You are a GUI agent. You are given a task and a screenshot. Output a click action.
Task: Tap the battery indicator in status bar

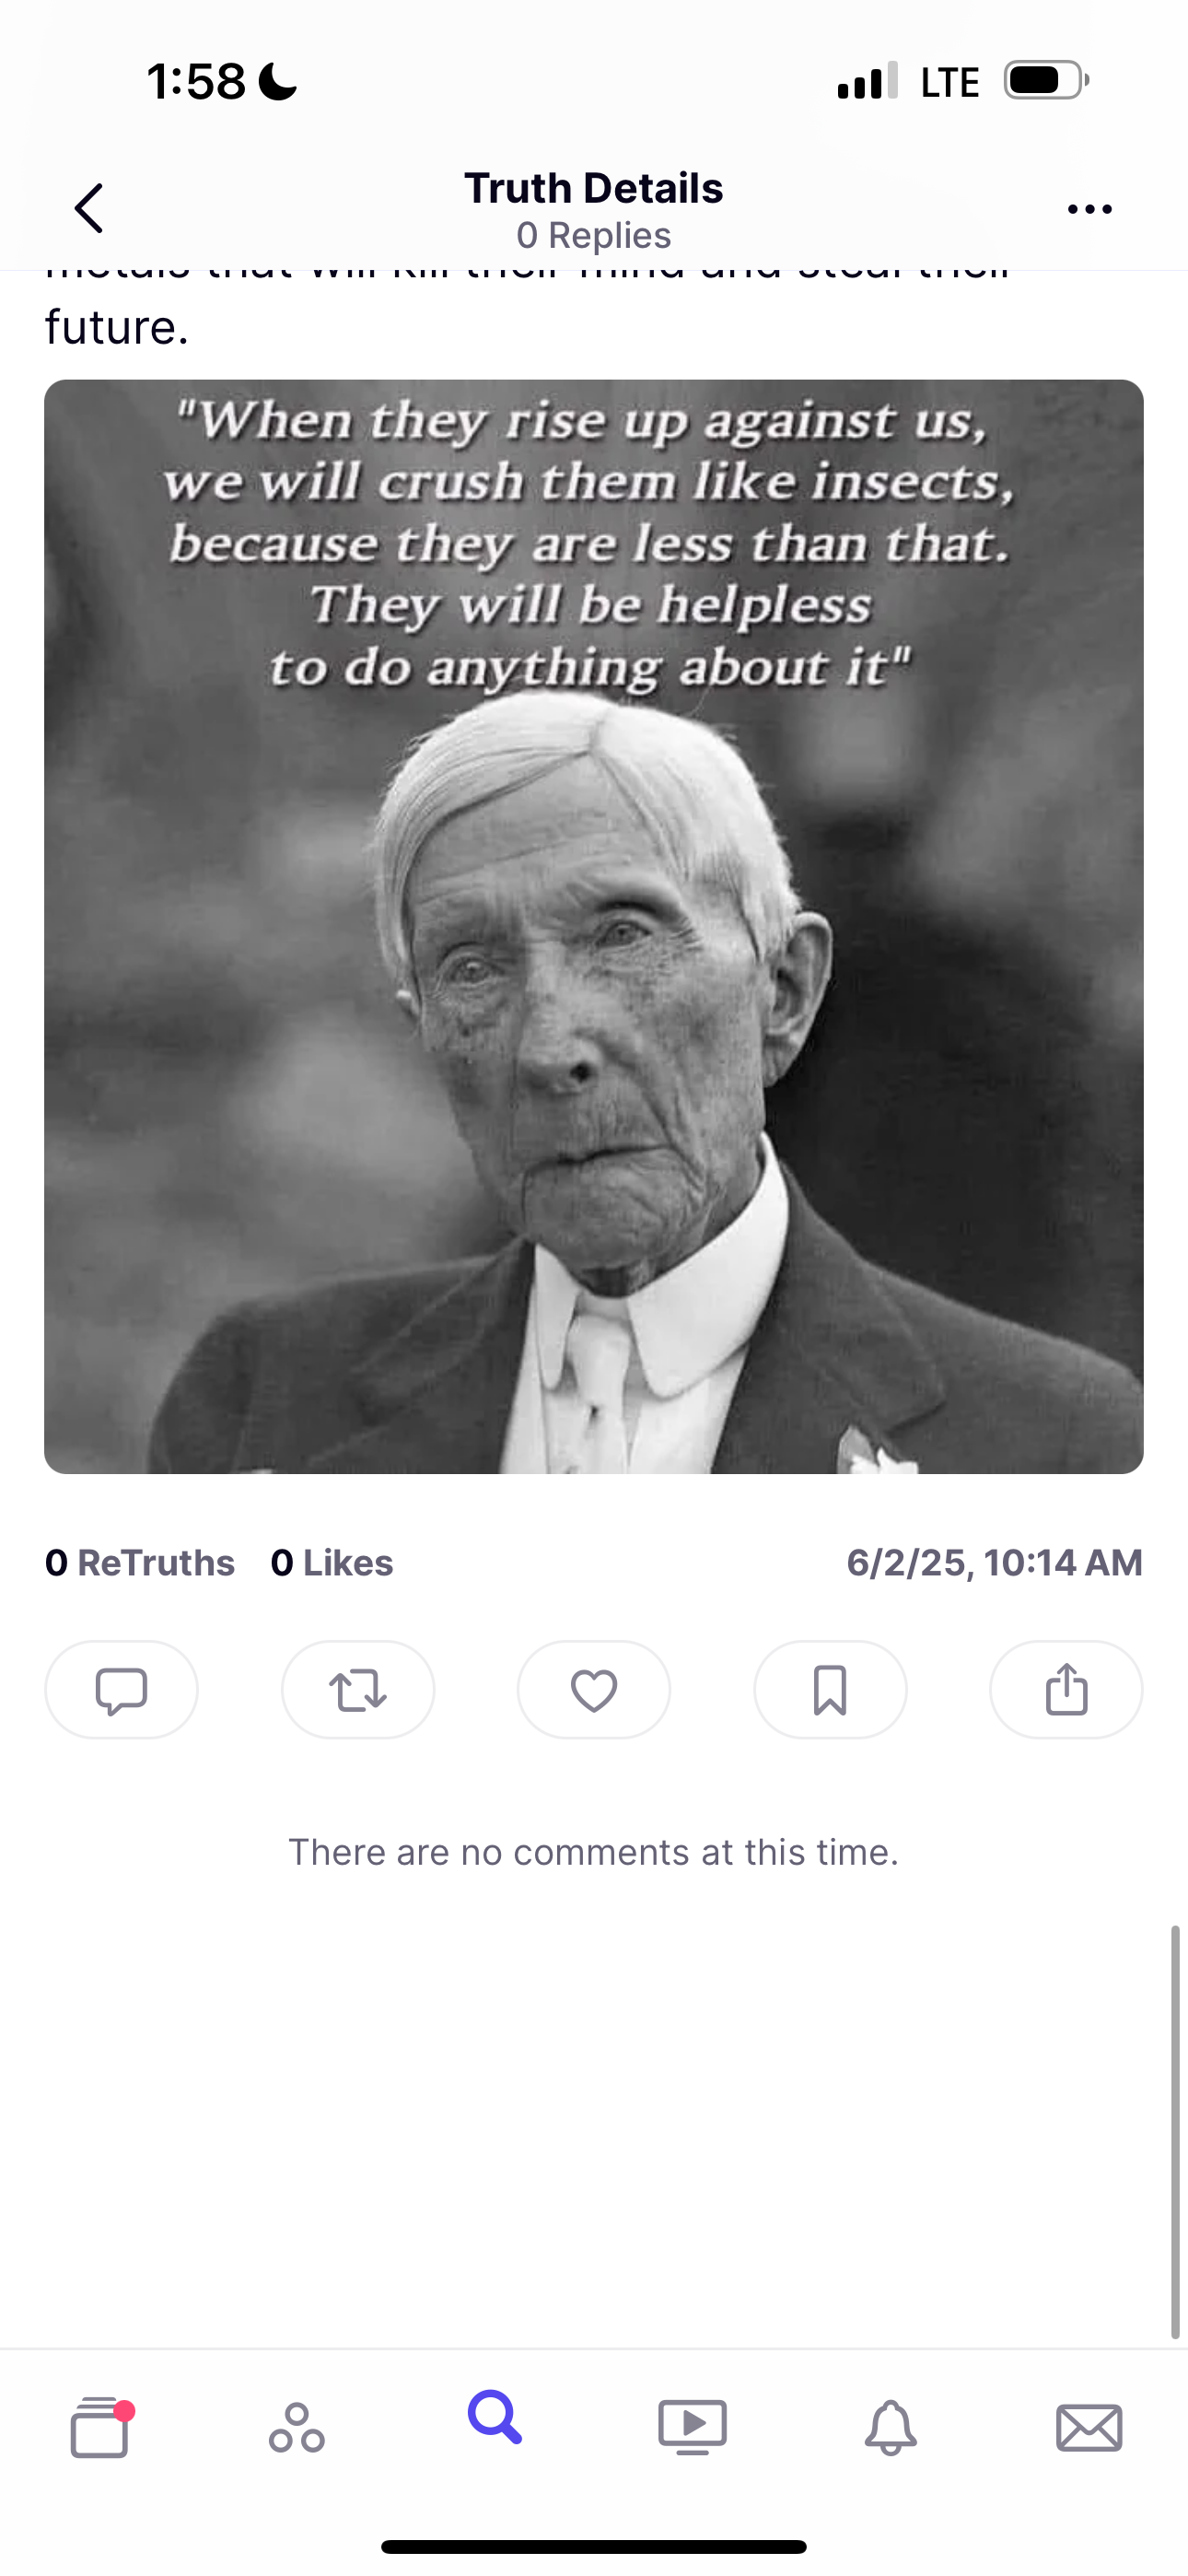pos(1046,81)
